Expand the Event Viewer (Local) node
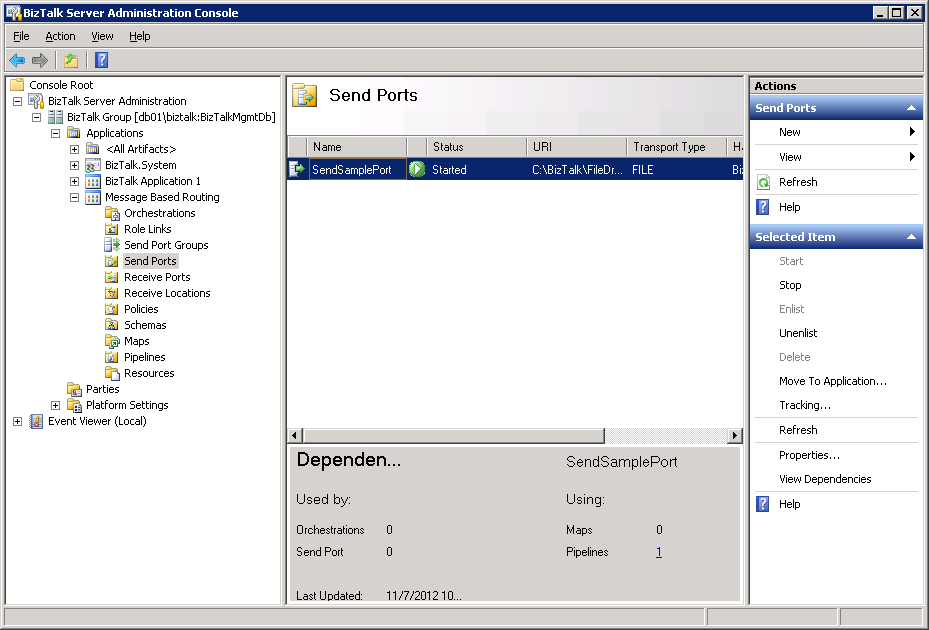929x630 pixels. (18, 421)
